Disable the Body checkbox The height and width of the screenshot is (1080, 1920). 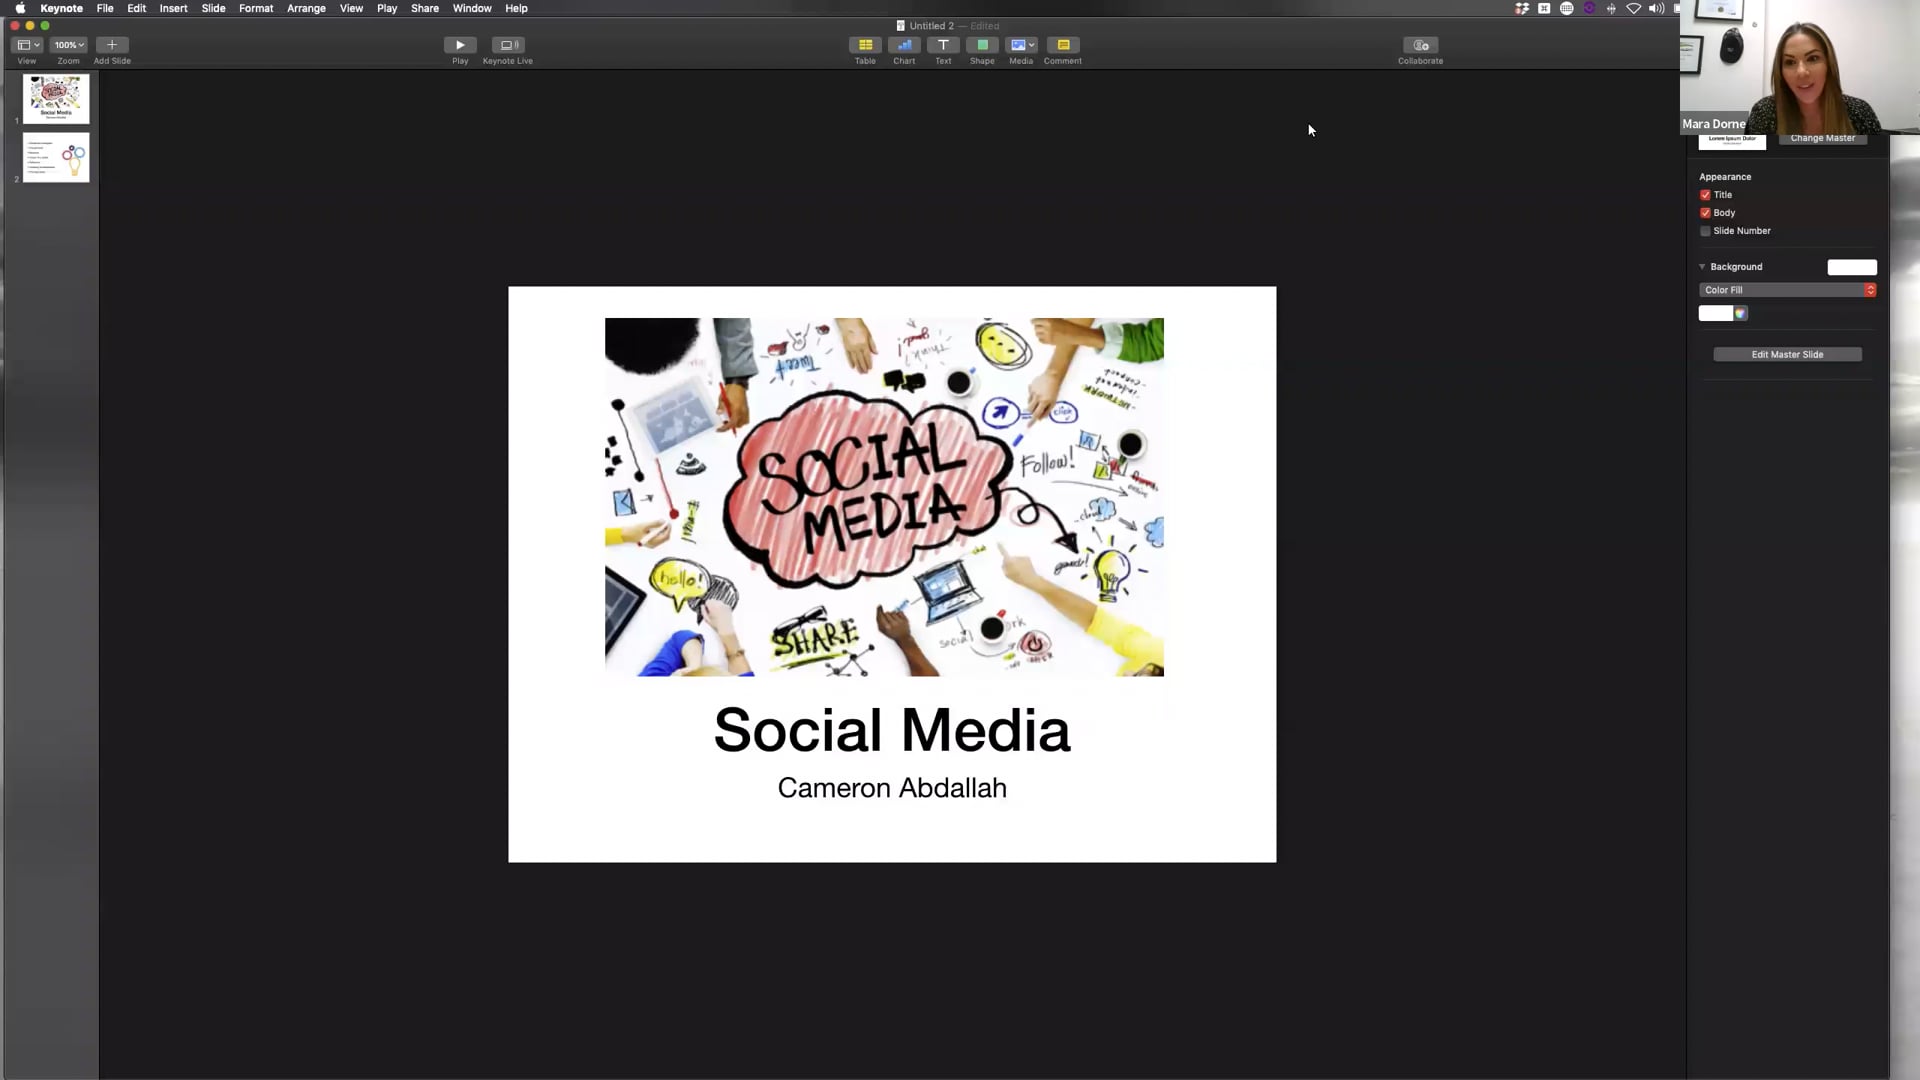1705,212
